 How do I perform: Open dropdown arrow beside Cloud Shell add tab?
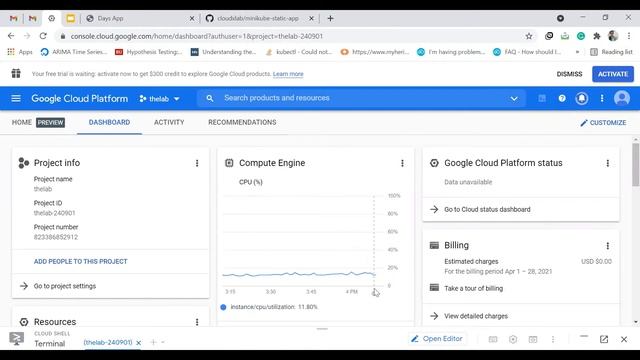(x=163, y=342)
